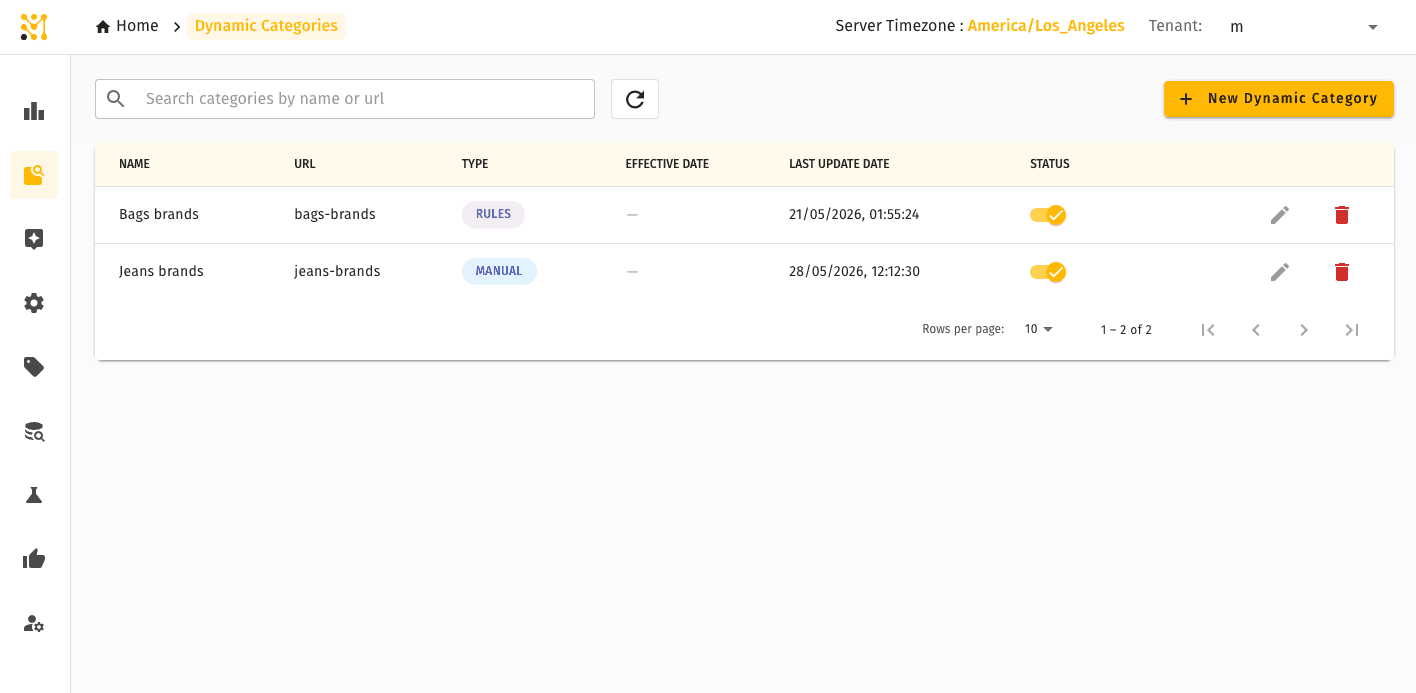Go to next page of results
Viewport: 1416px width, 693px height.
pos(1304,330)
